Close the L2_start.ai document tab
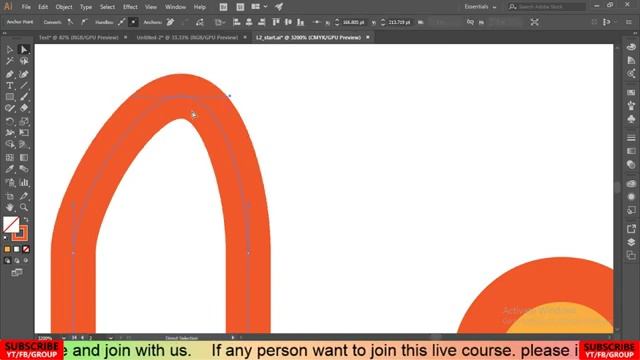 pyautogui.click(x=368, y=37)
